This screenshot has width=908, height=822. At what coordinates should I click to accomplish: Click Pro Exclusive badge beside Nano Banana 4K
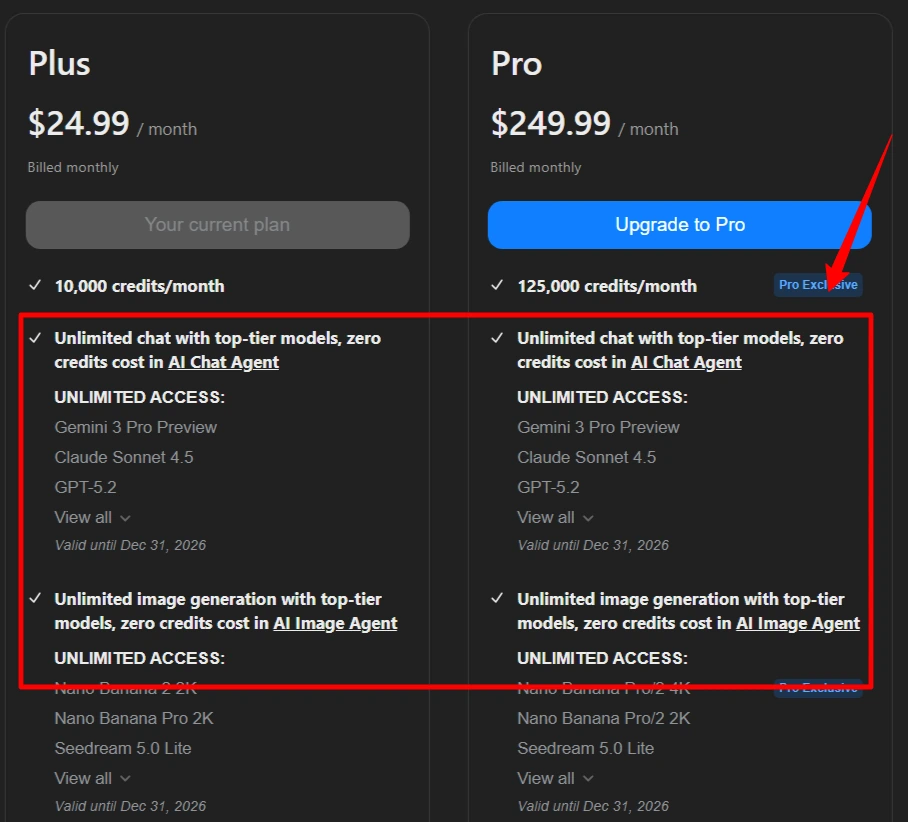(x=818, y=688)
